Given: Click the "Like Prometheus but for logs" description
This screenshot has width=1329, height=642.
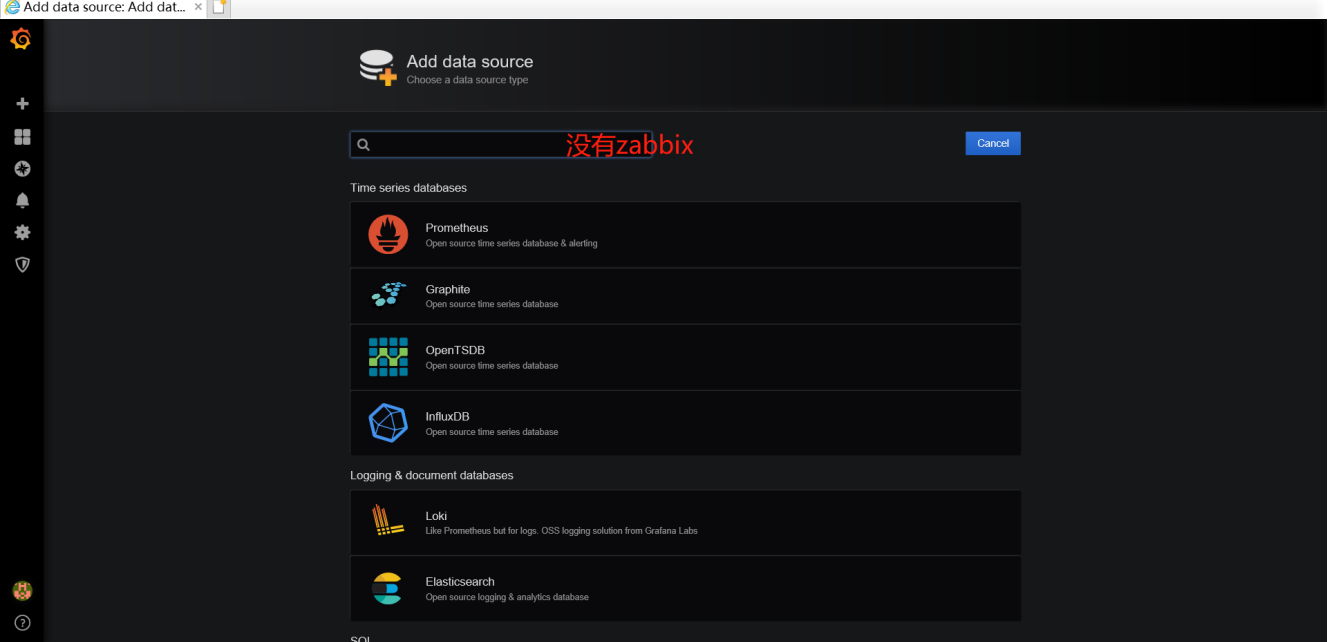Looking at the screenshot, I should click(562, 531).
